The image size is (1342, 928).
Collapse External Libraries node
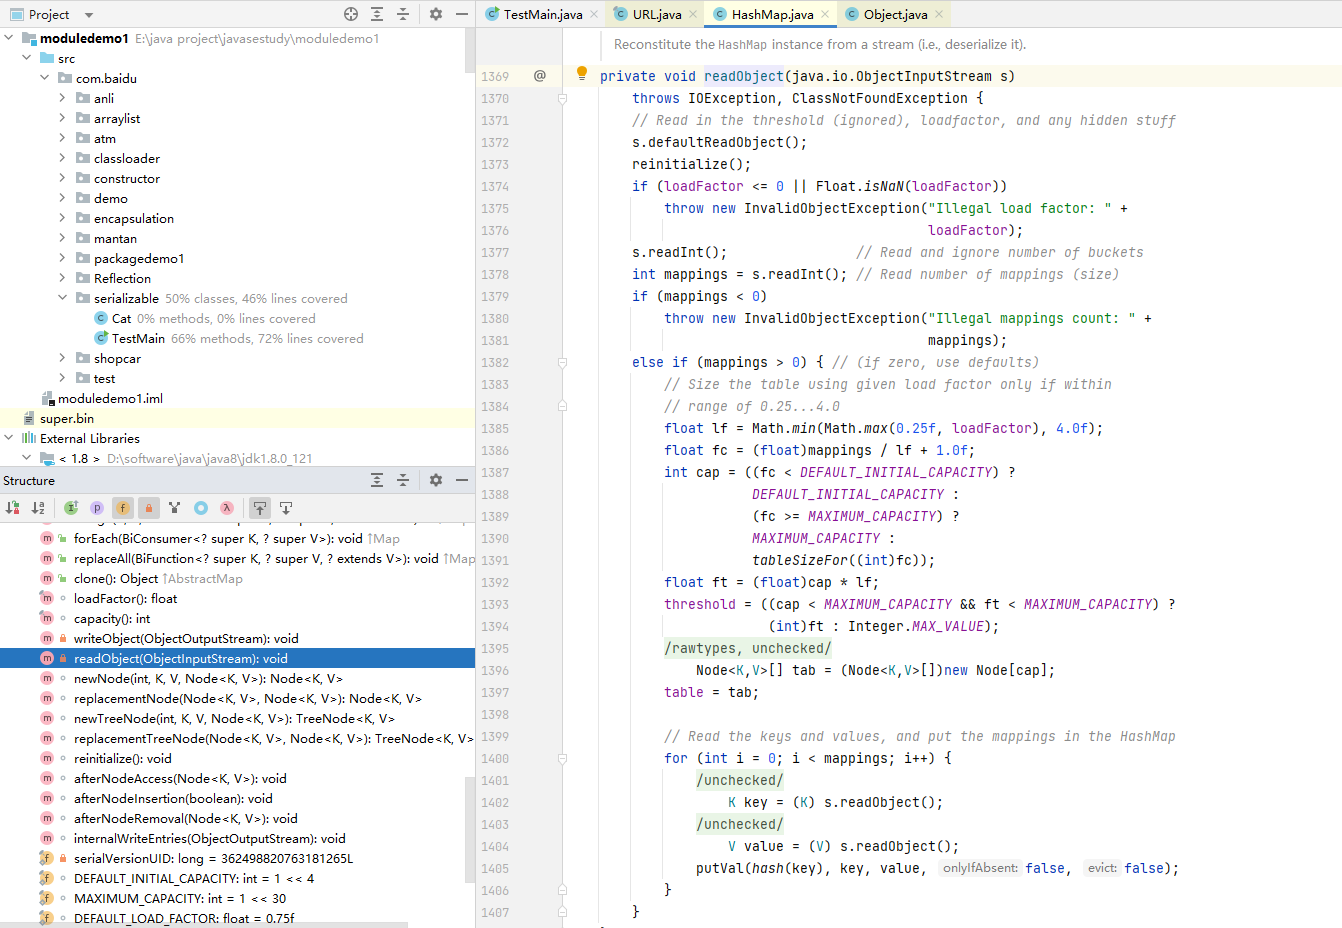pos(9,438)
